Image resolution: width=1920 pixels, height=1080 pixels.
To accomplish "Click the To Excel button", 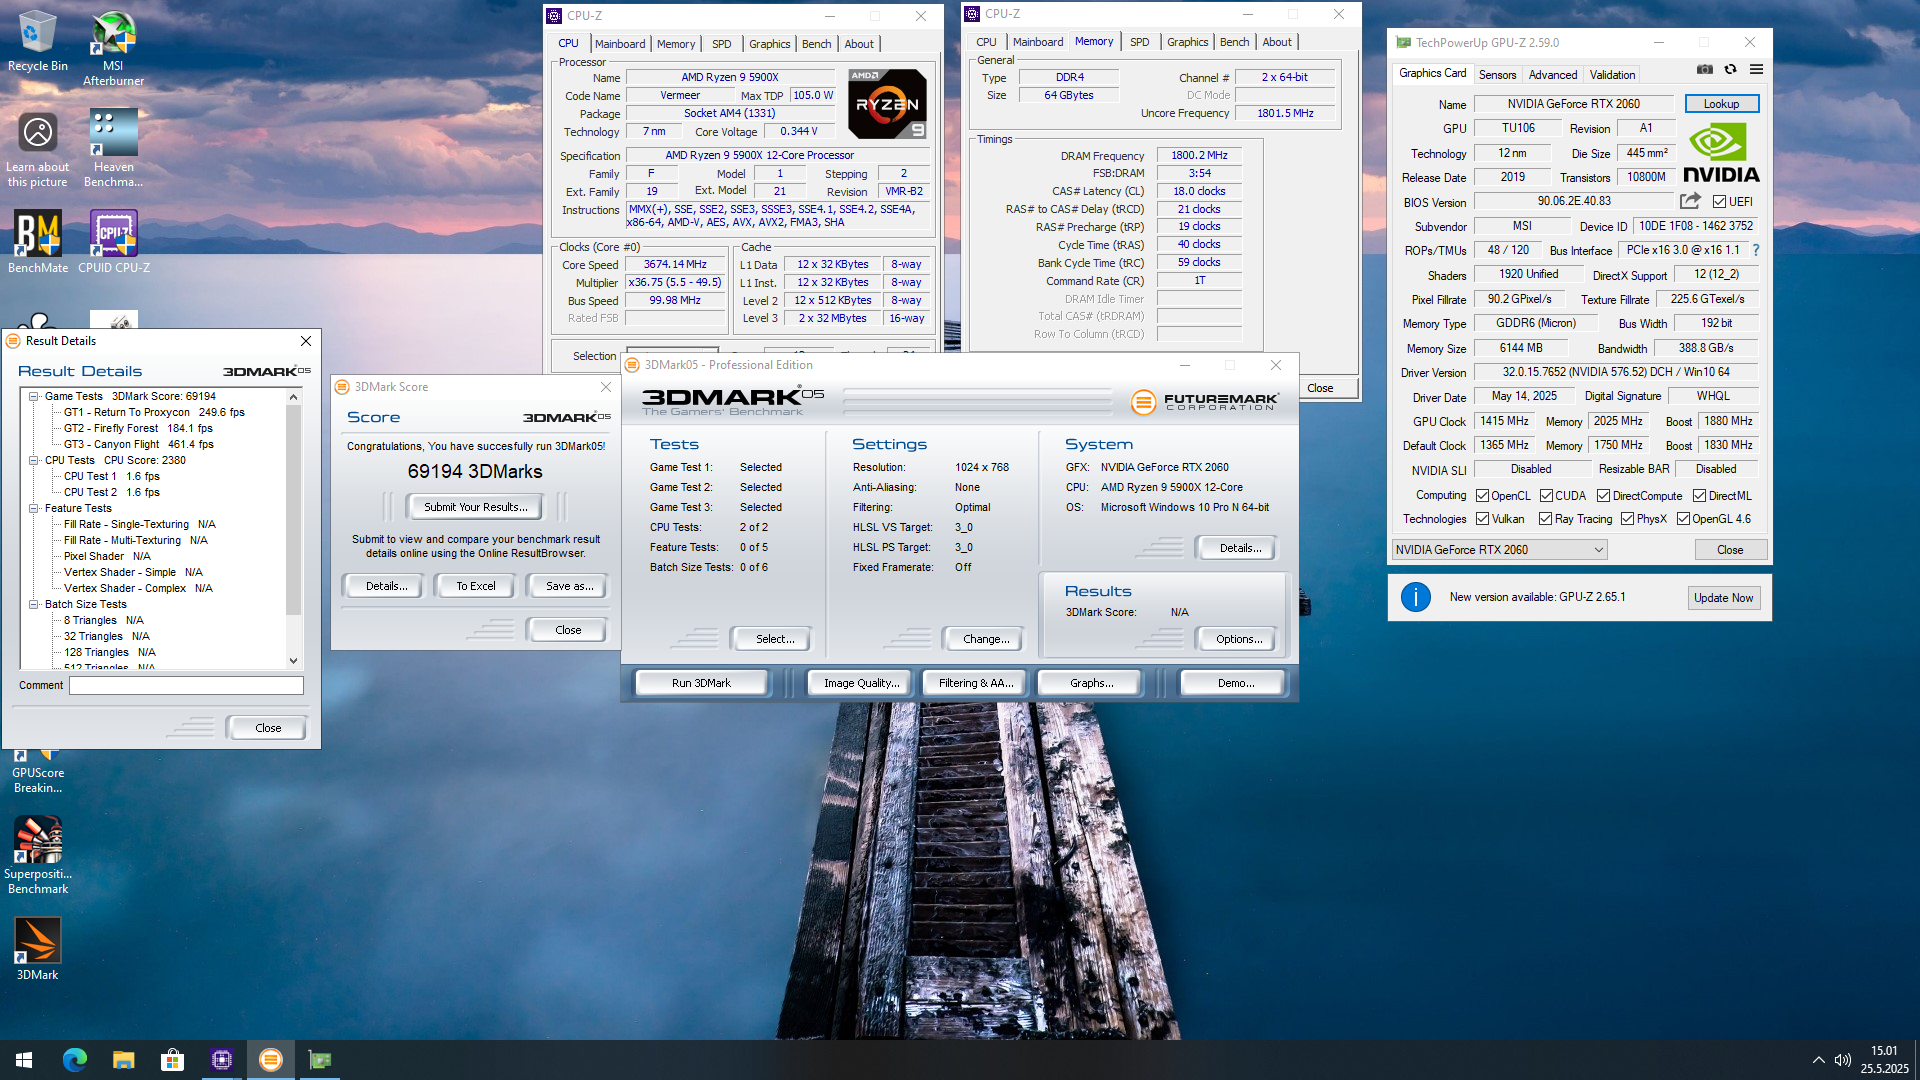I will point(475,586).
